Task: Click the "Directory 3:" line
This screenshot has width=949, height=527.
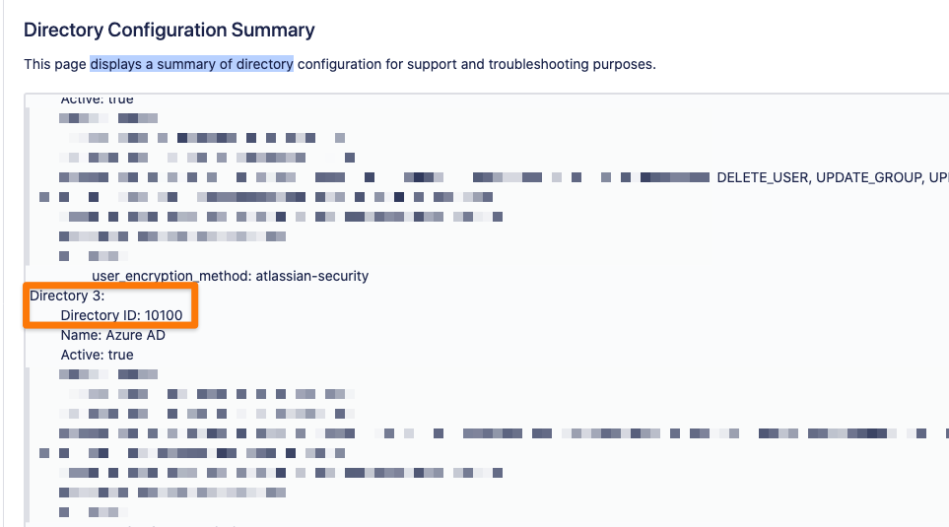Action: click(x=67, y=296)
